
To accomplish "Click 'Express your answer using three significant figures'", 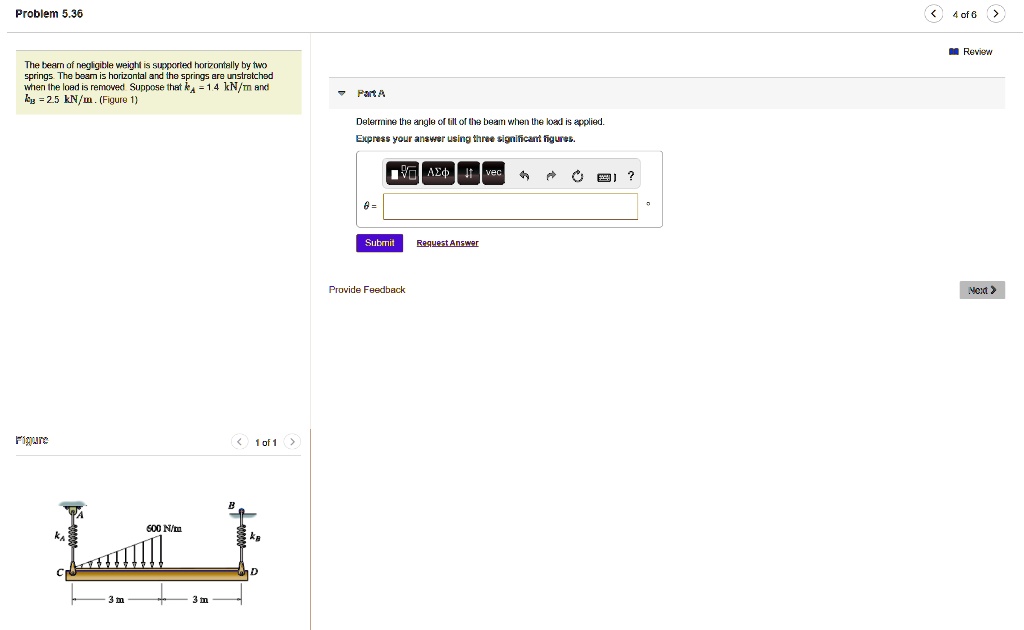I will 466,138.
